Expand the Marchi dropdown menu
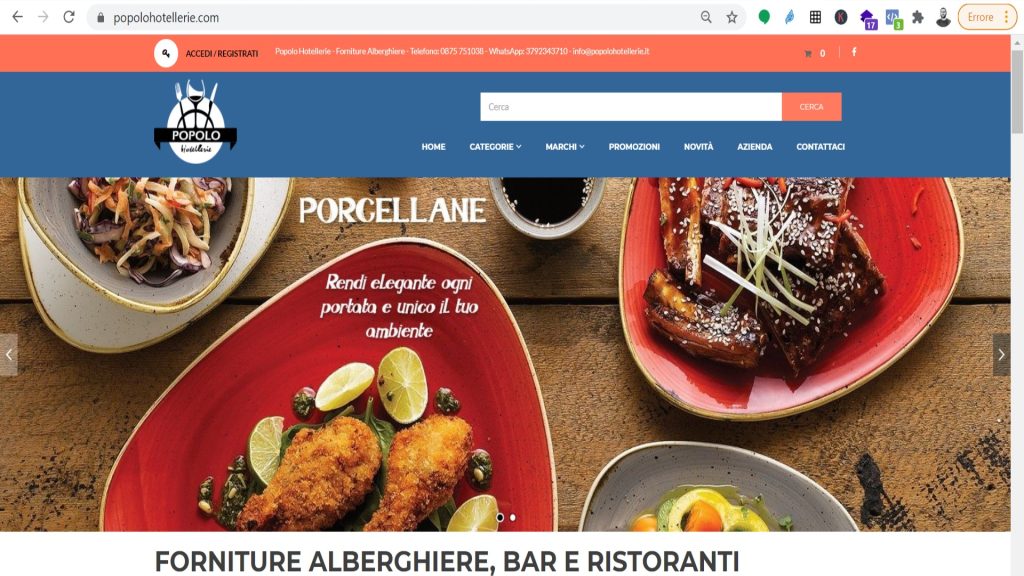Viewport: 1024px width, 576px height. (565, 147)
